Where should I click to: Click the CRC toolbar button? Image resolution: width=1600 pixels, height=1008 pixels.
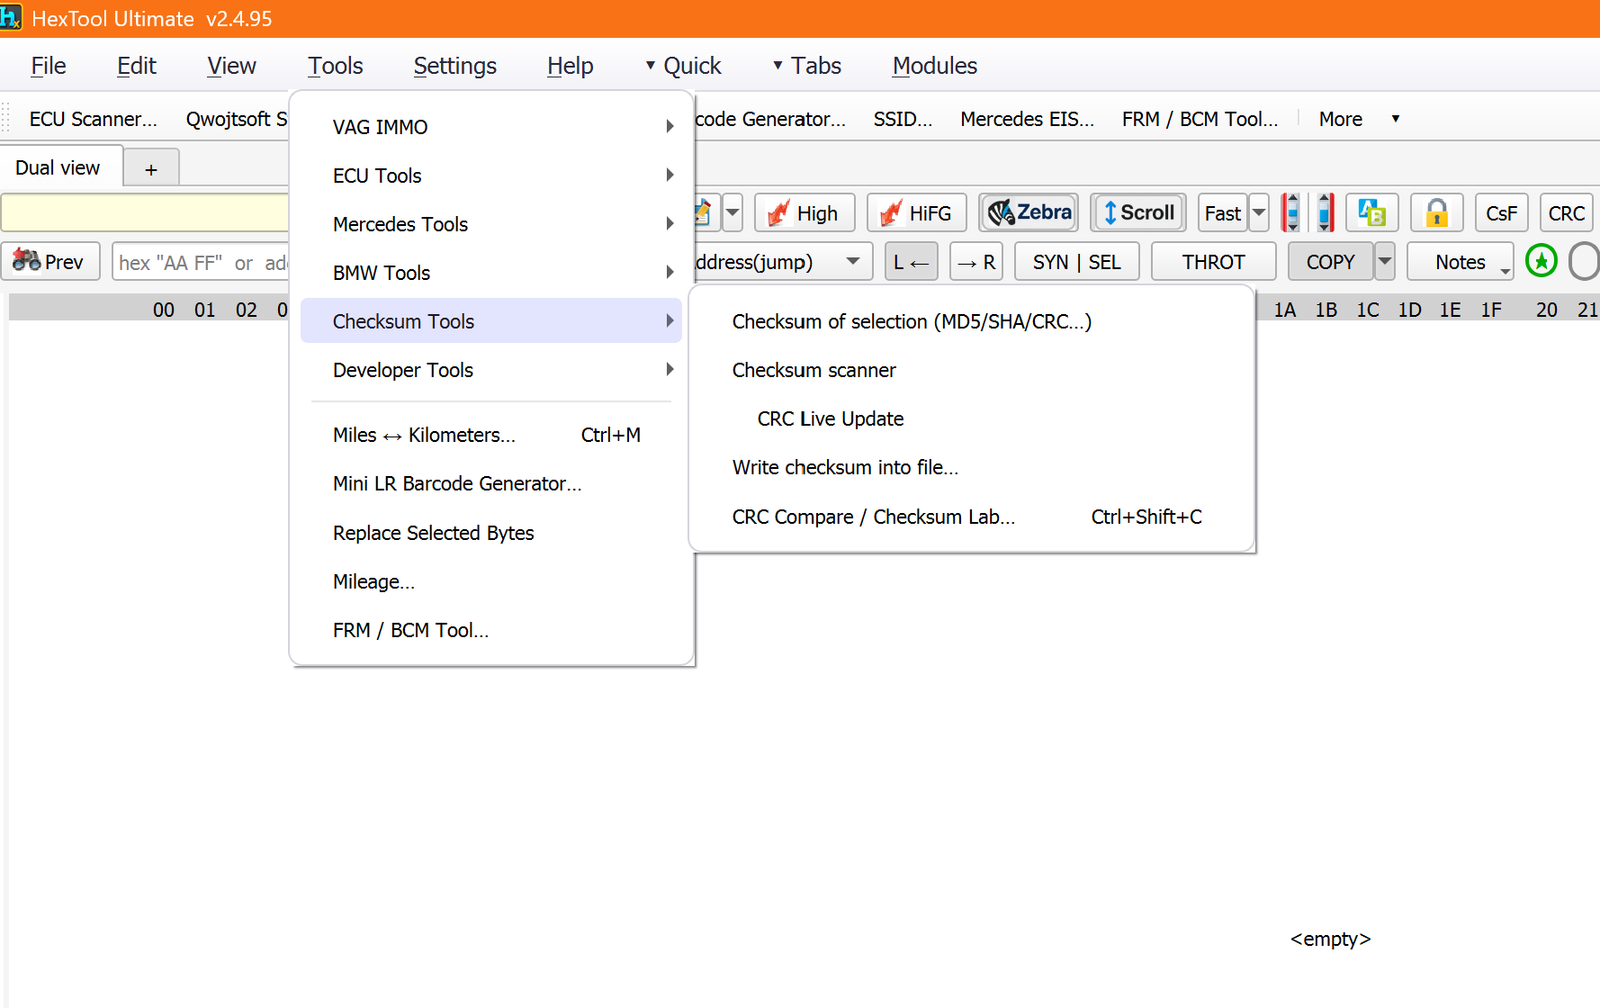pos(1566,213)
